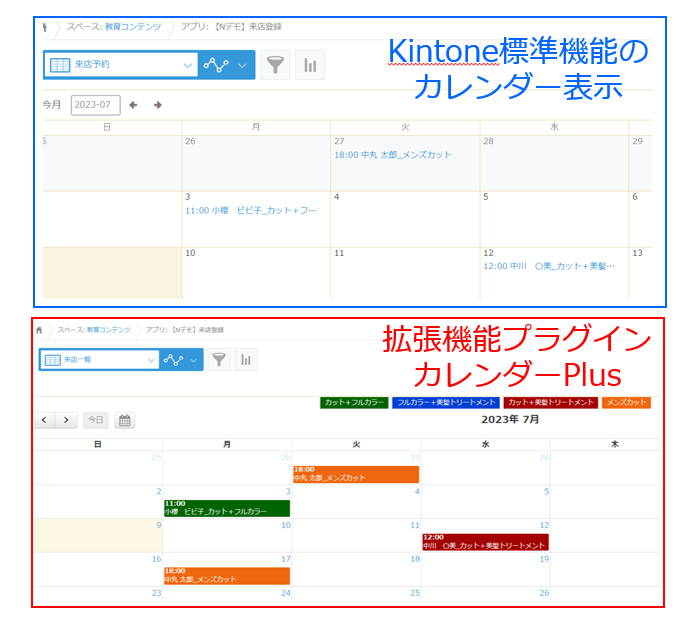Screen dimensions: 689x624
Task: Open 18:00 中丸 太郎_メンズカット entry in upper calendar
Action: (x=393, y=155)
